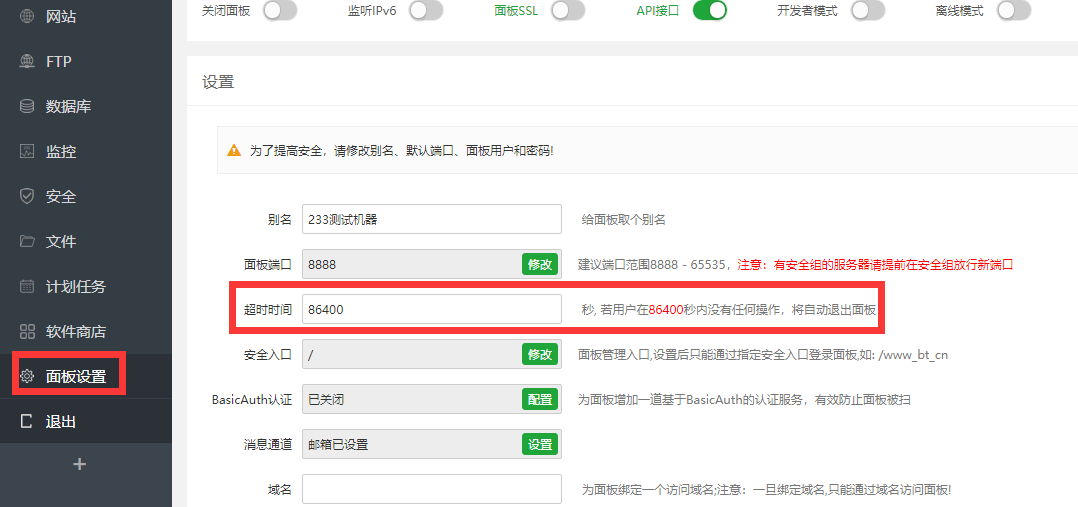The image size is (1078, 507).
Task: Focus the 超时时间 input field
Action: click(432, 310)
